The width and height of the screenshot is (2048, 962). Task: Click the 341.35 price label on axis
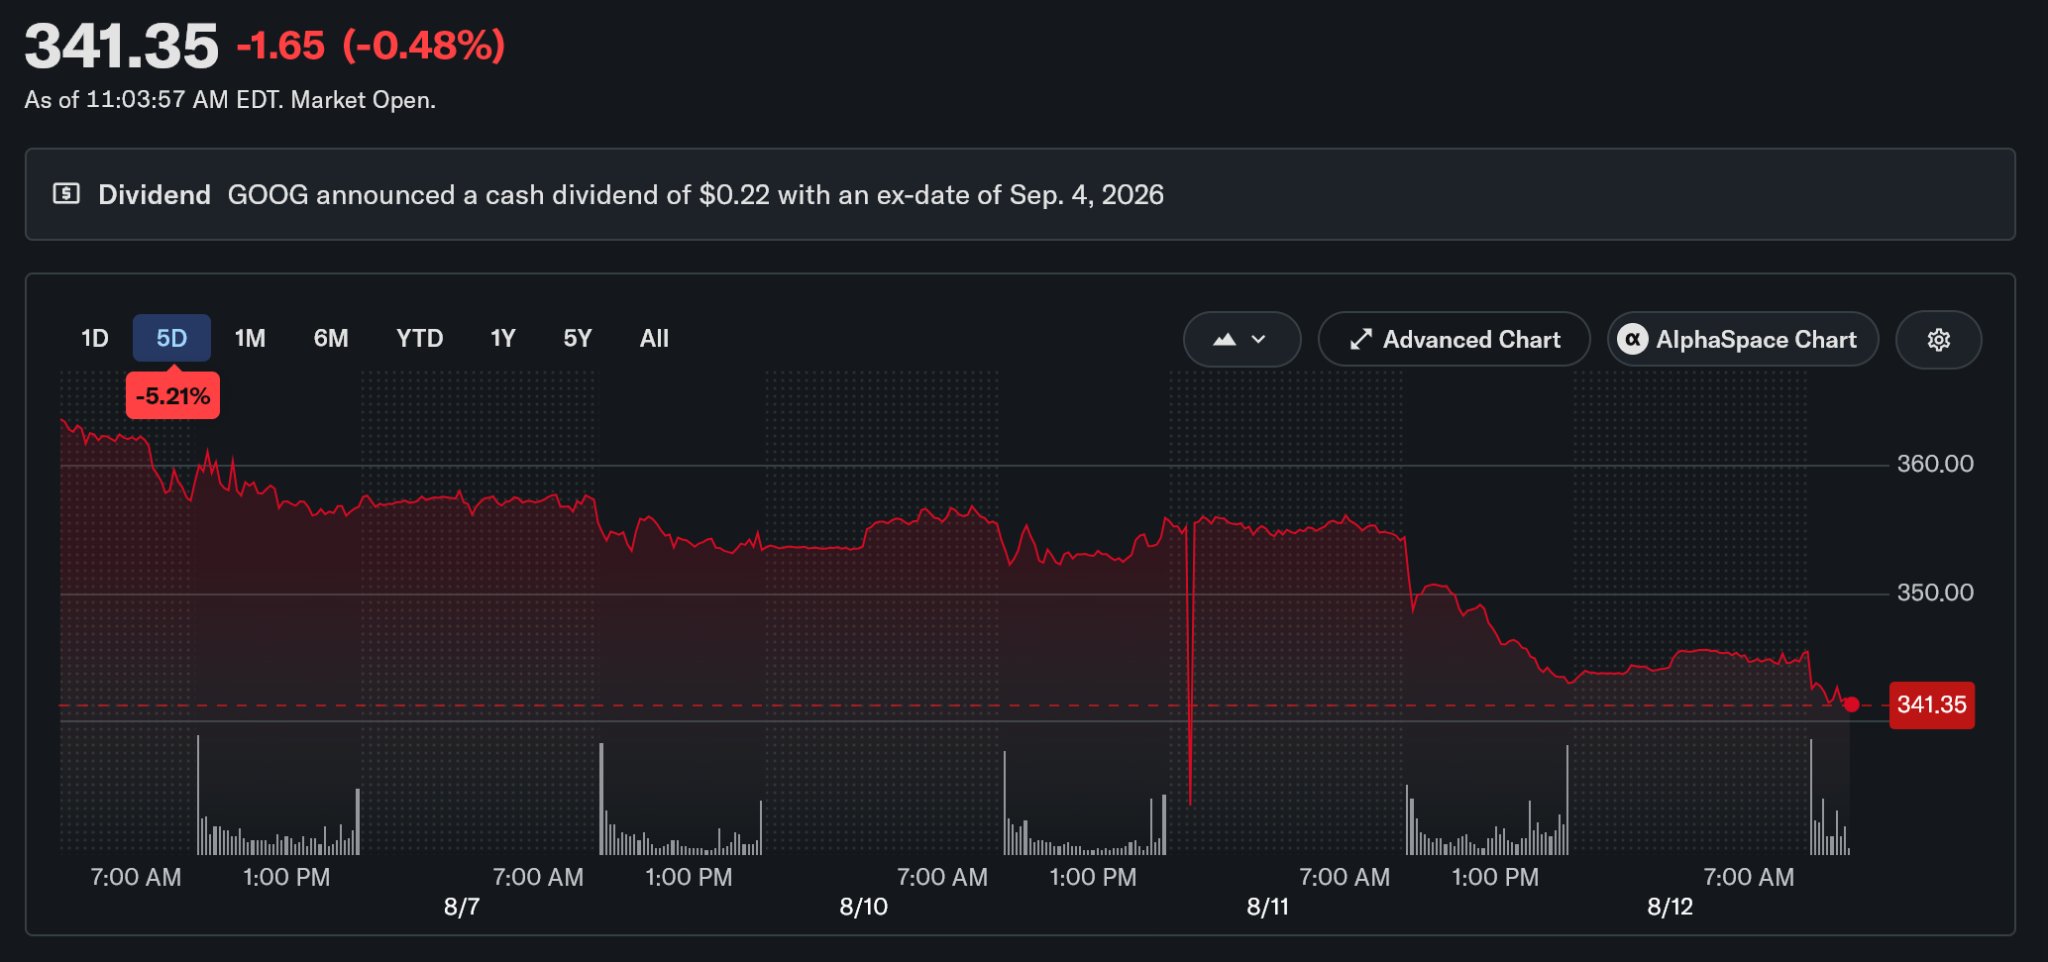[x=1932, y=705]
